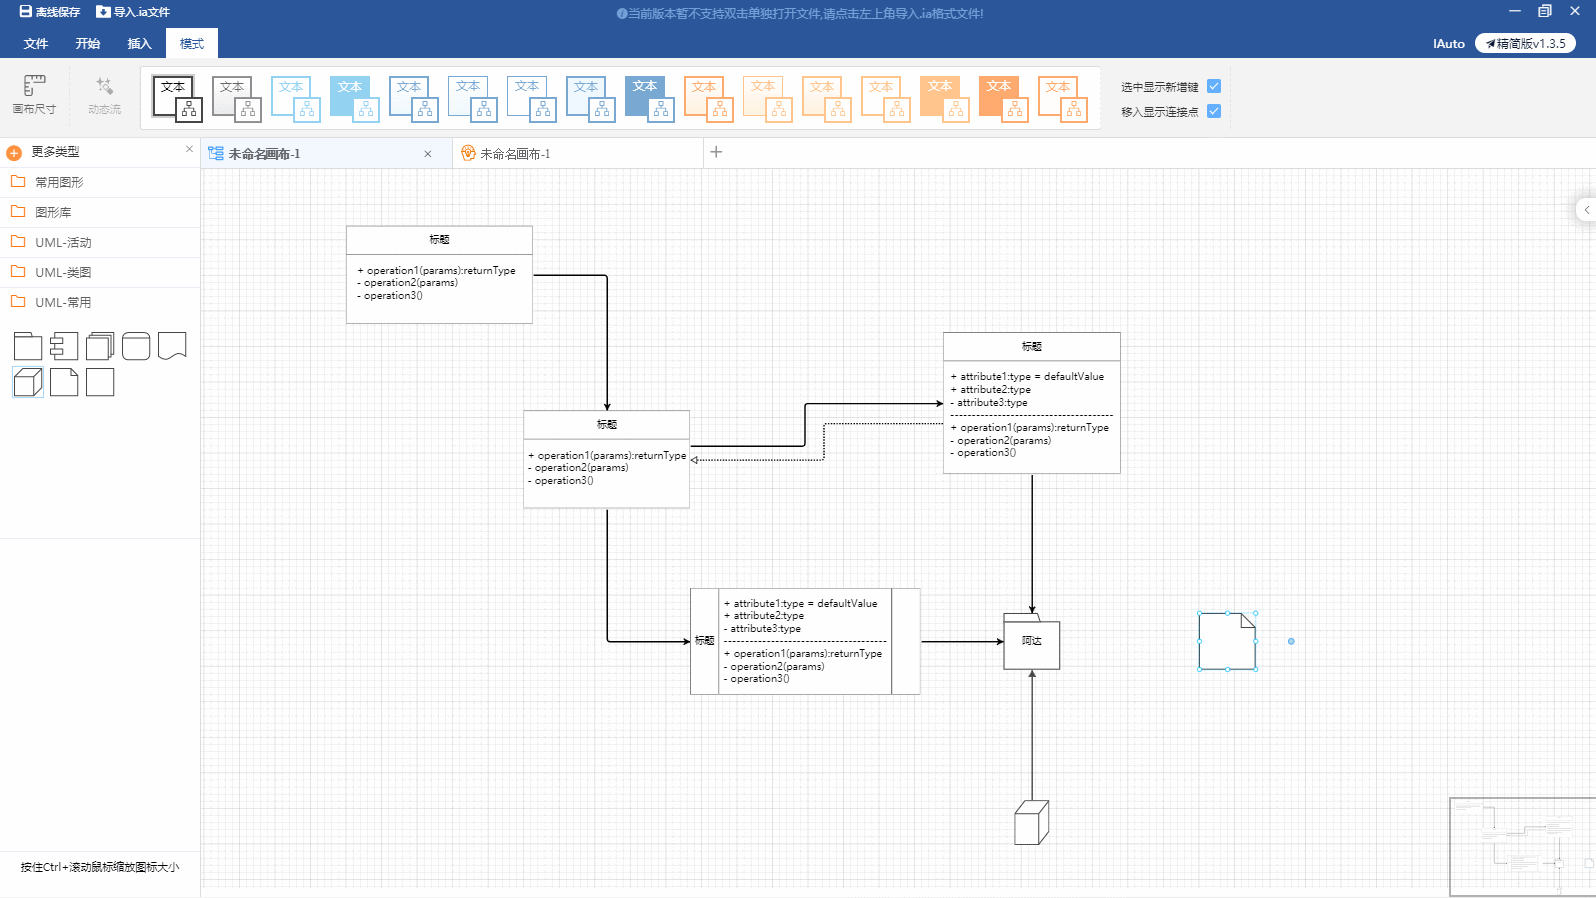Screen dimensions: 1596x898
Task: Click the import .ia file icon
Action: [103, 12]
